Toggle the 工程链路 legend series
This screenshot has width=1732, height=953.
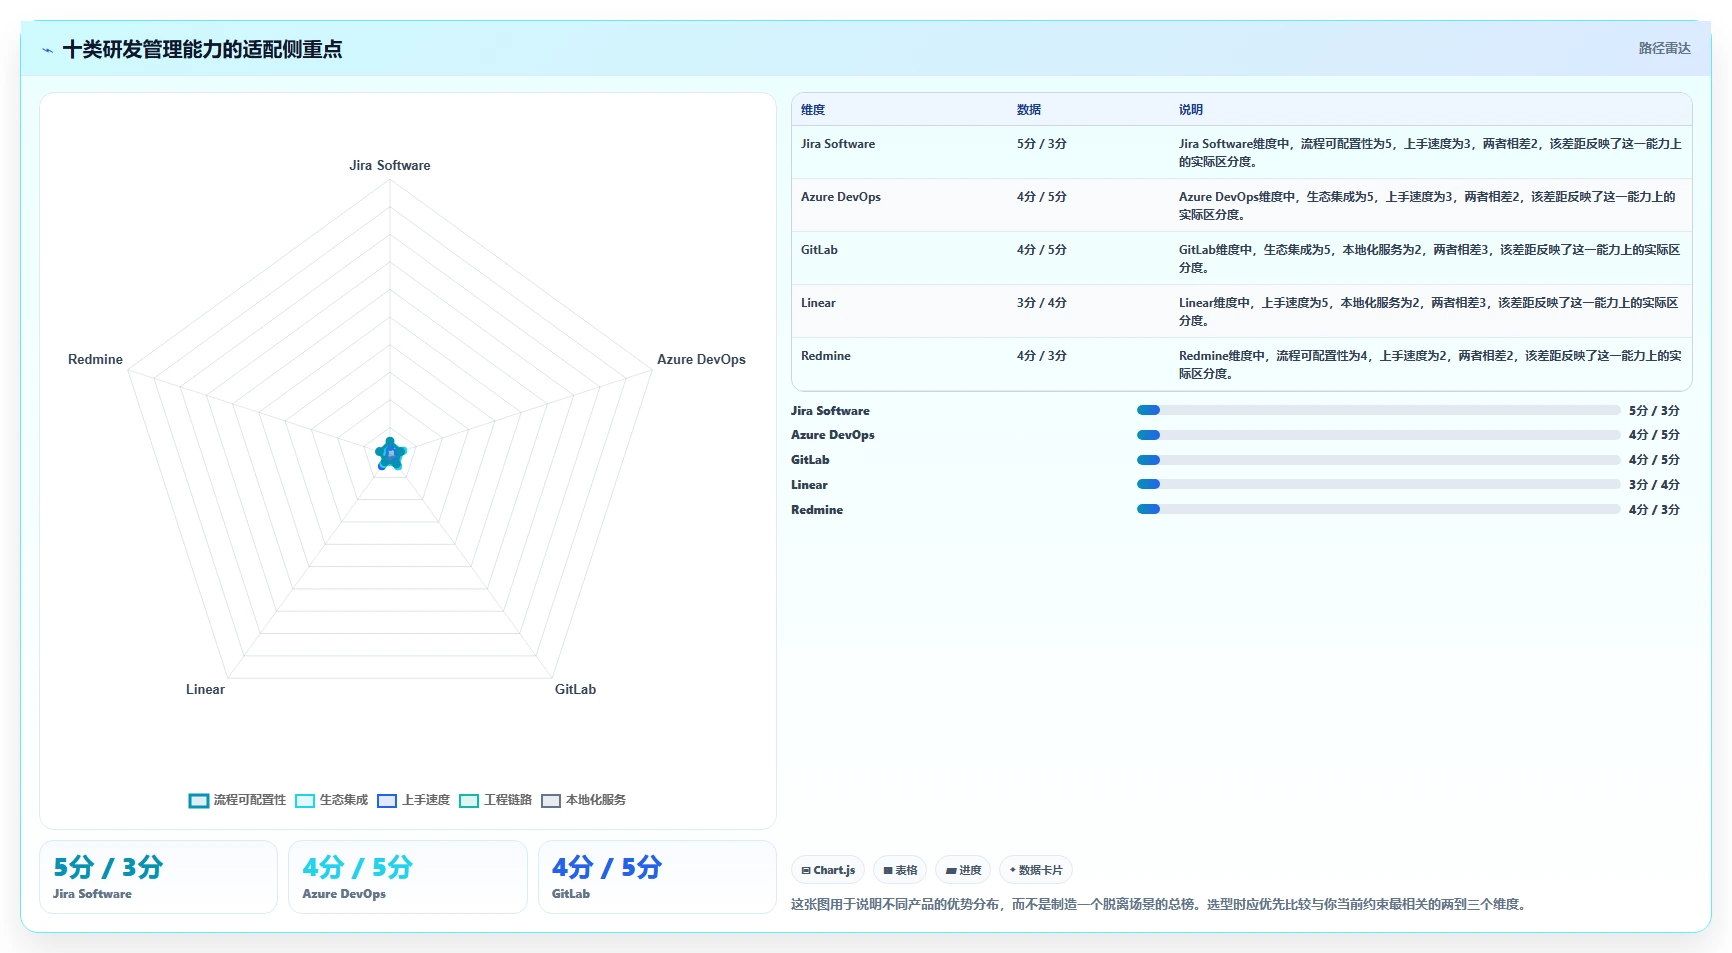(495, 800)
